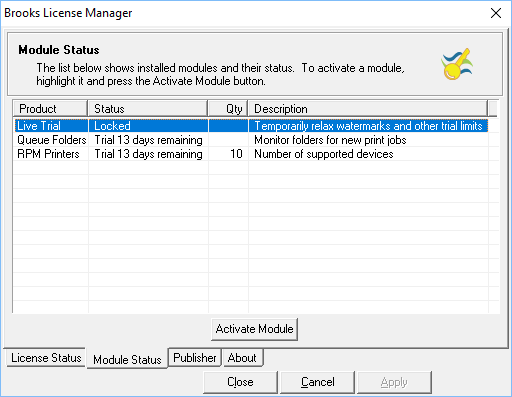512x397 pixels.
Task: Open the Publisher tab
Action: pos(195,358)
